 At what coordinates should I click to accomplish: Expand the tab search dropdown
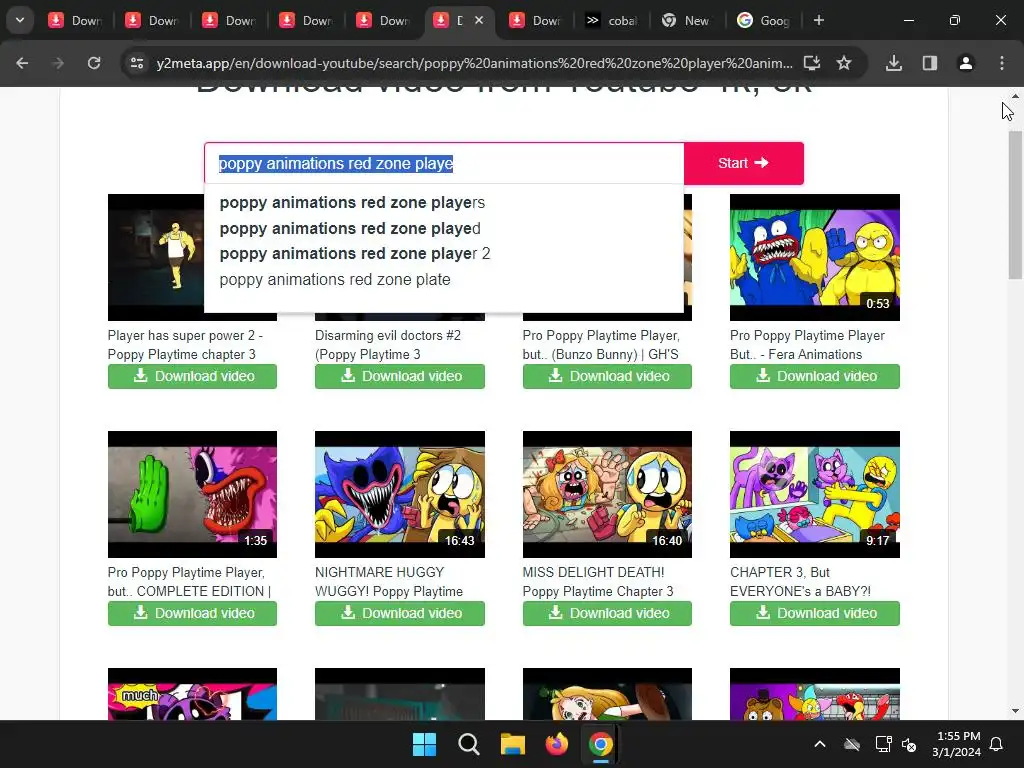click(20, 20)
